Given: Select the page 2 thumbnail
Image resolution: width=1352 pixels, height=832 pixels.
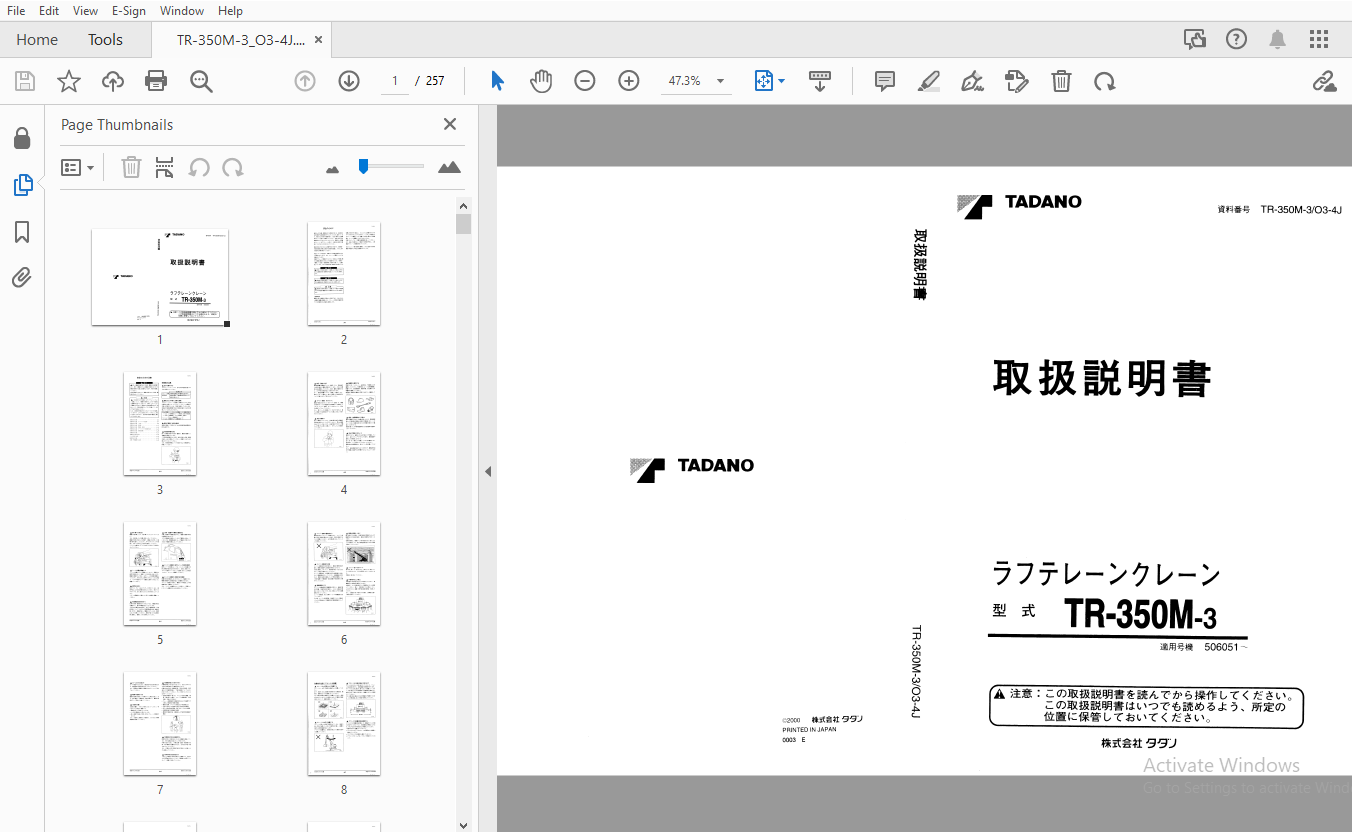Looking at the screenshot, I should tap(344, 273).
